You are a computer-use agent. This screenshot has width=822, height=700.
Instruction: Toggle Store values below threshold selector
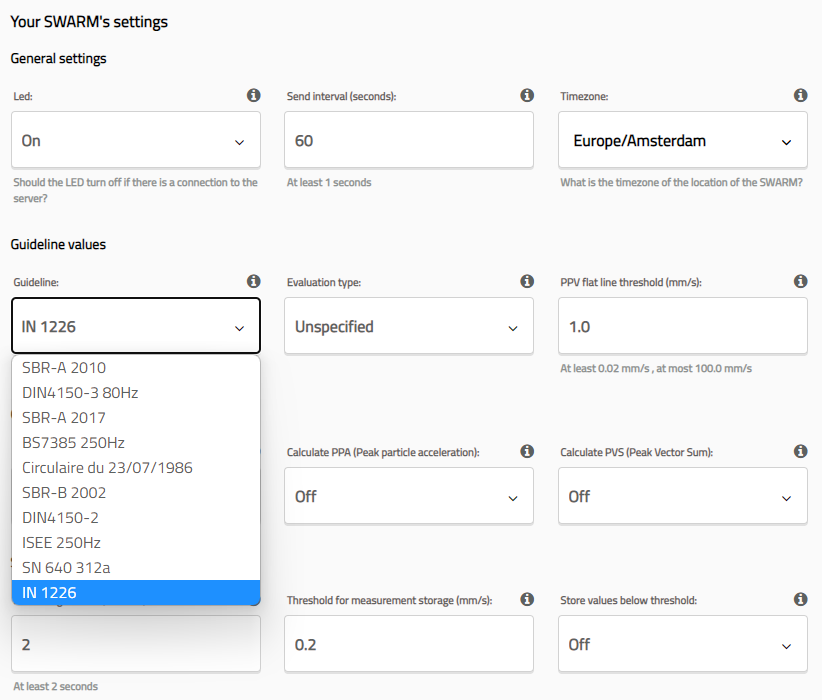(682, 644)
